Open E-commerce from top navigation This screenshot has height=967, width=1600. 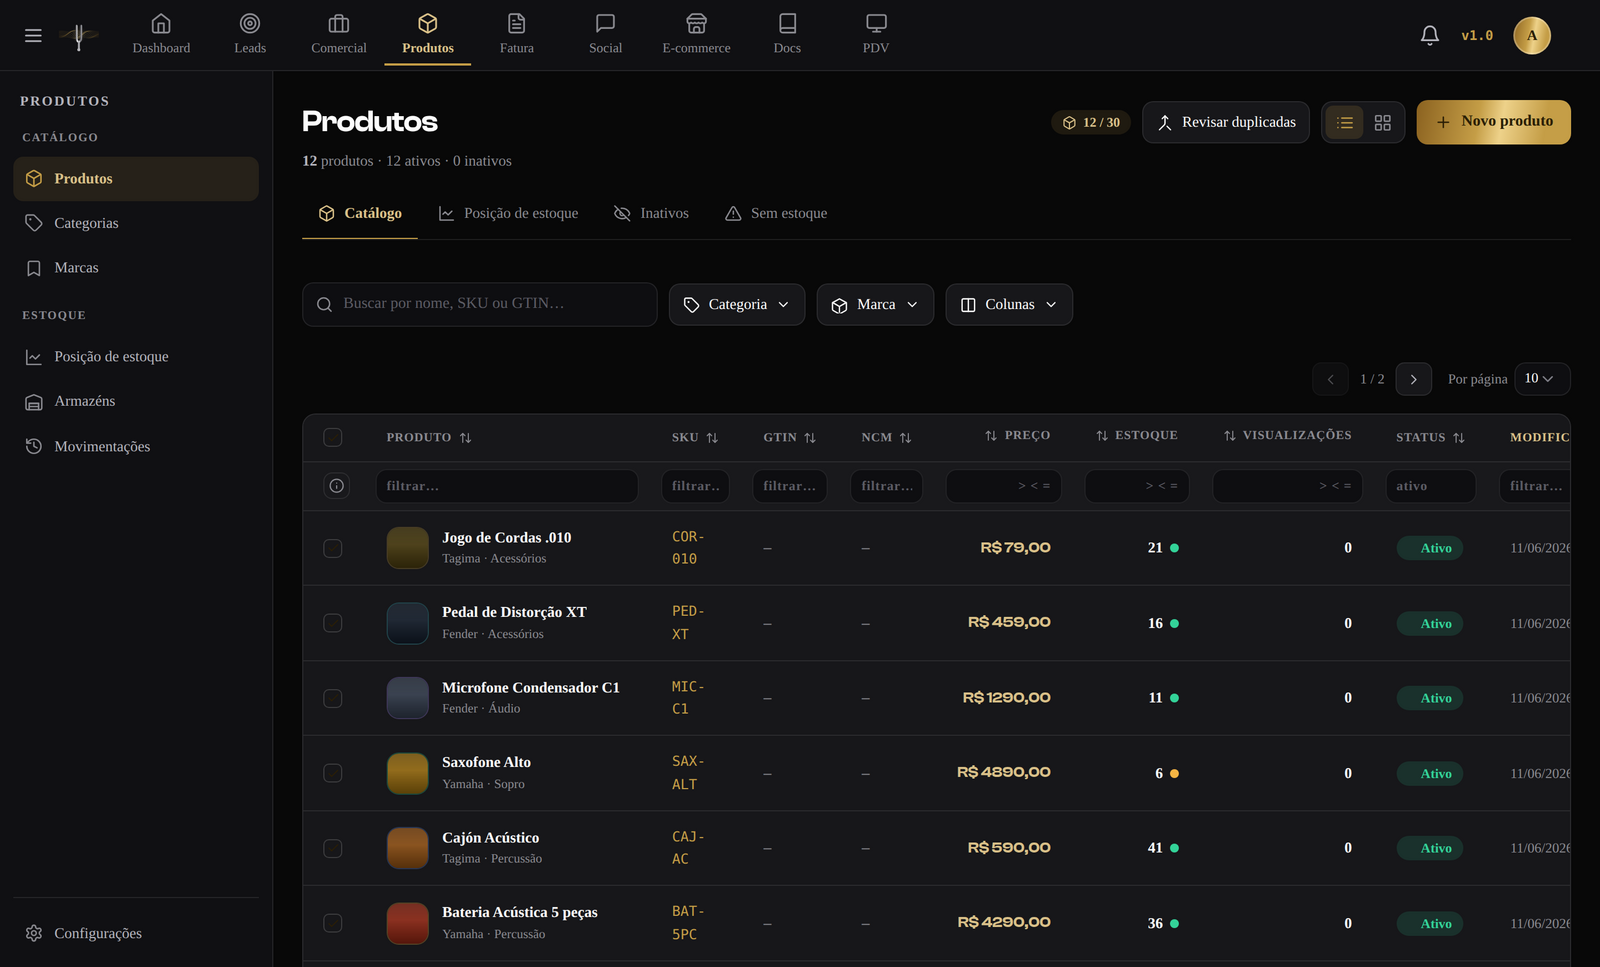click(x=696, y=35)
